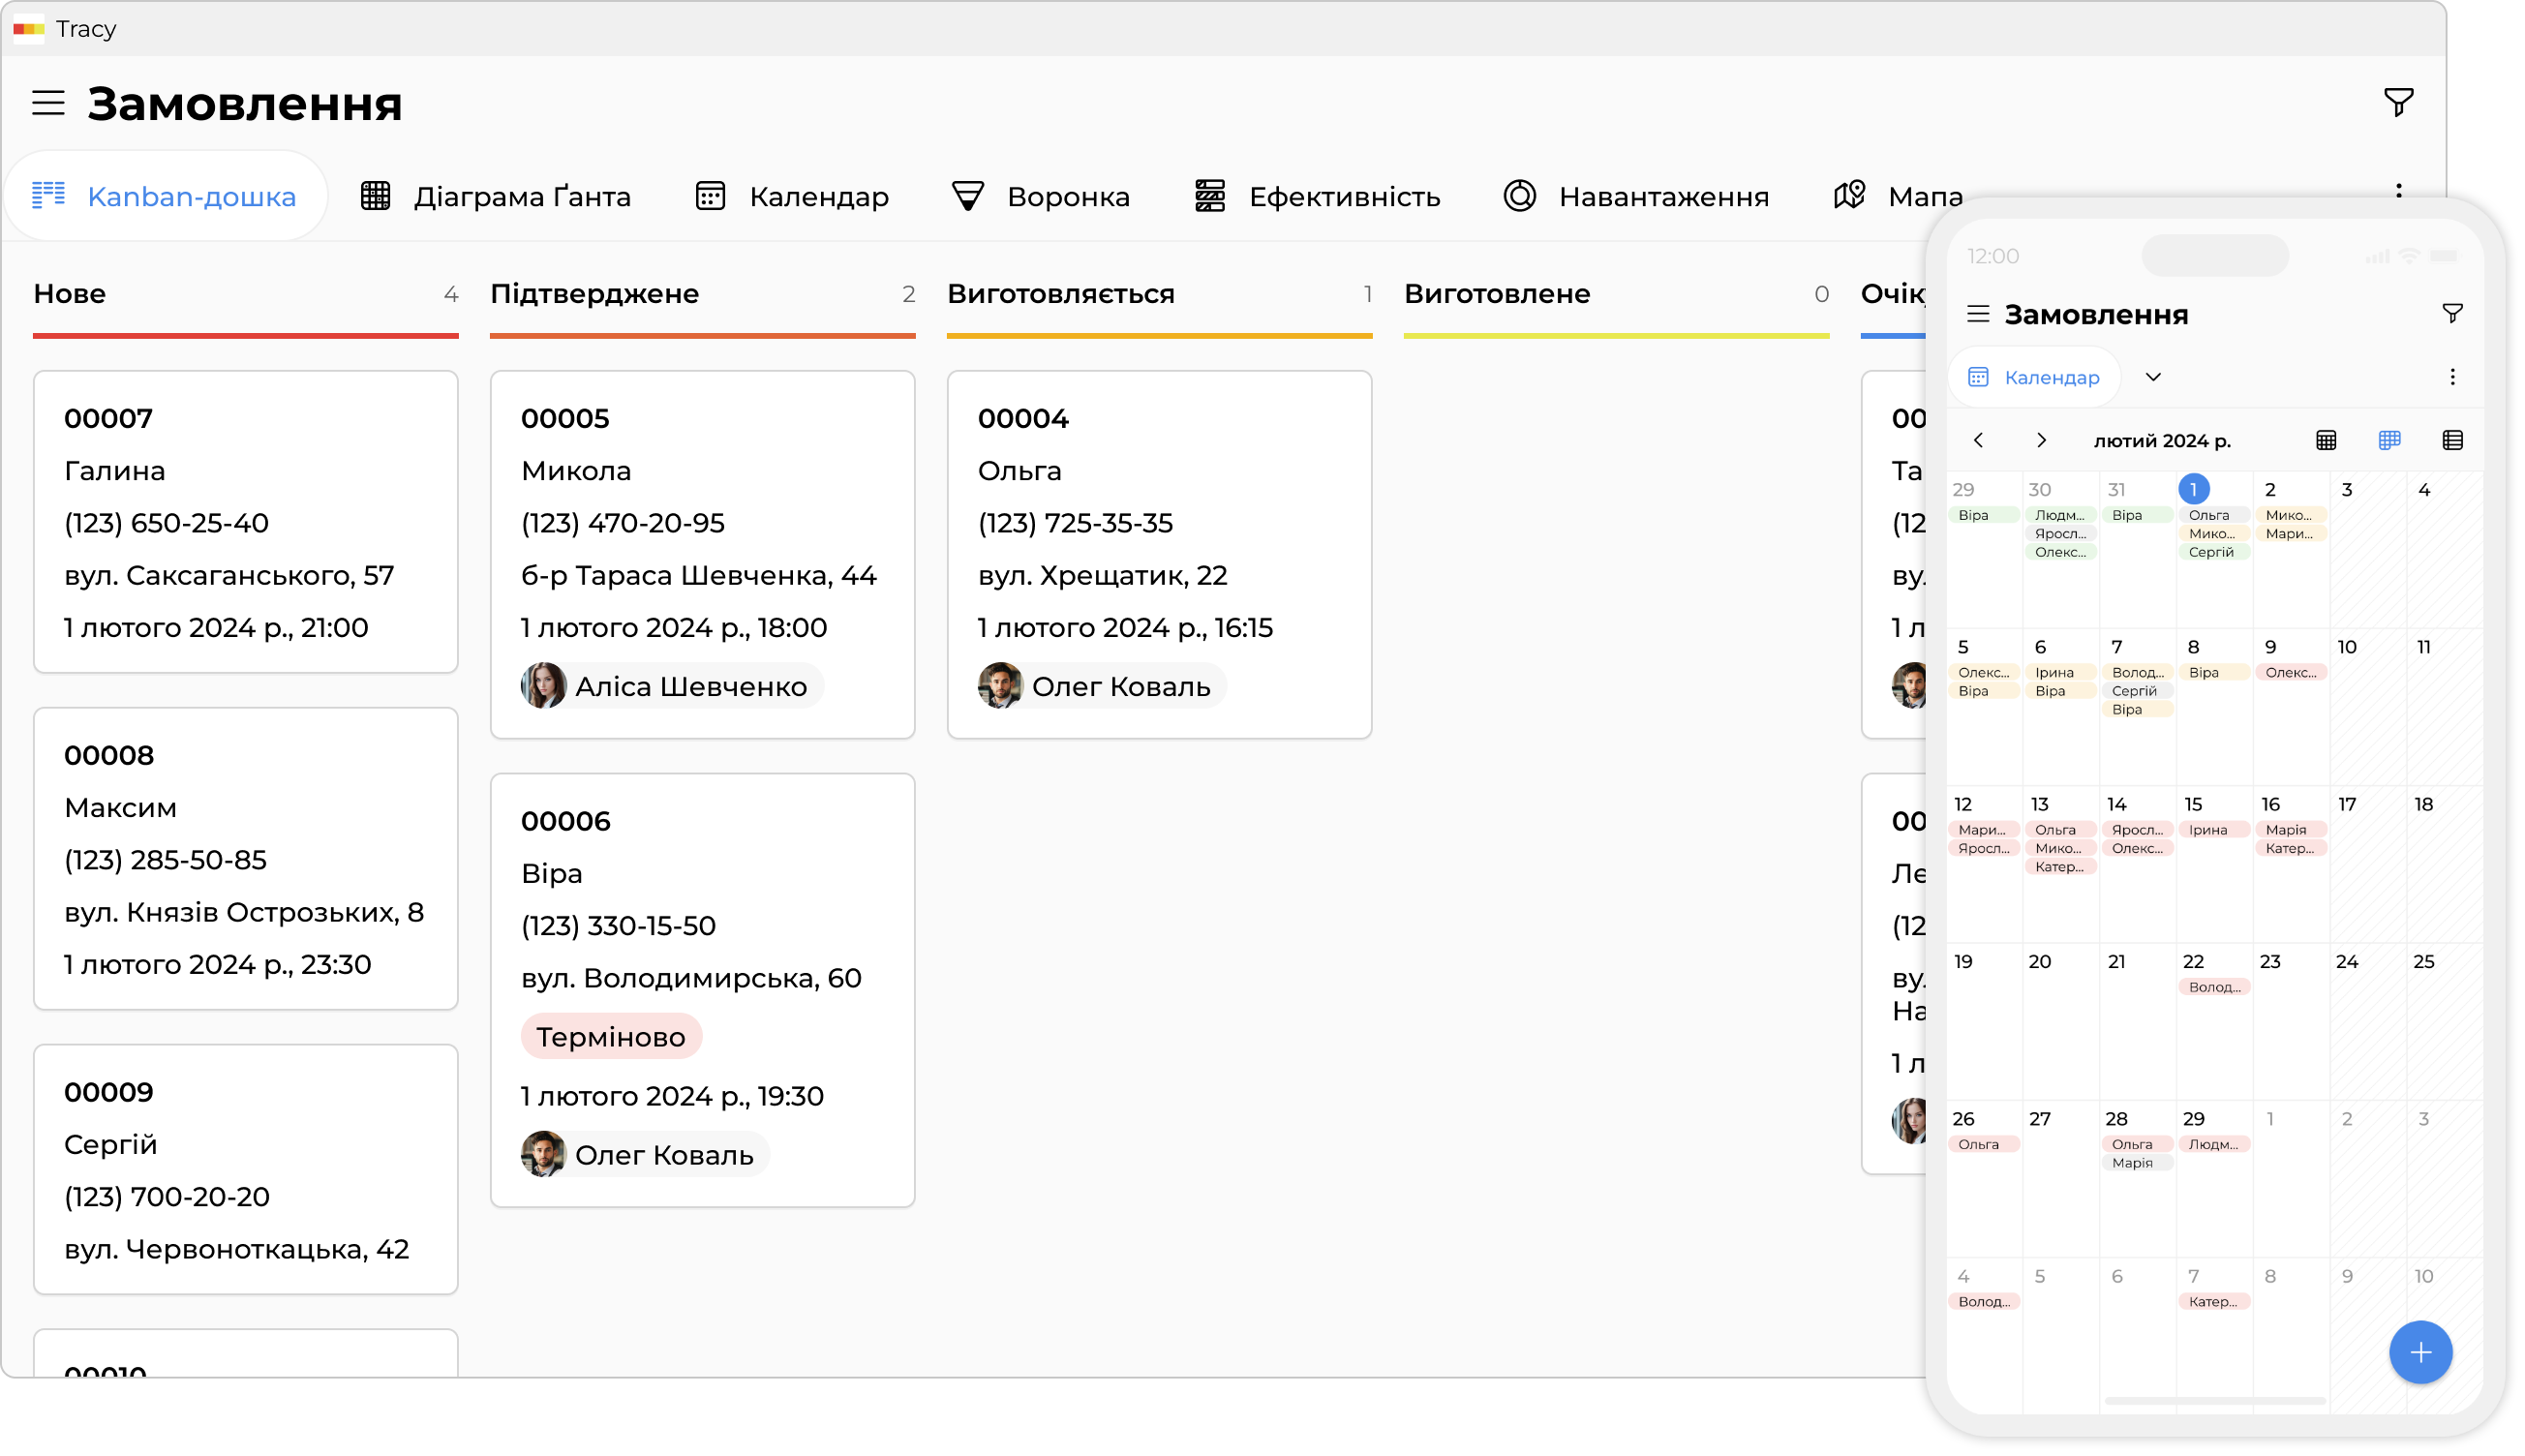Open the desktop three-dot options menu
The height and width of the screenshot is (1456, 2525).
tap(2397, 190)
